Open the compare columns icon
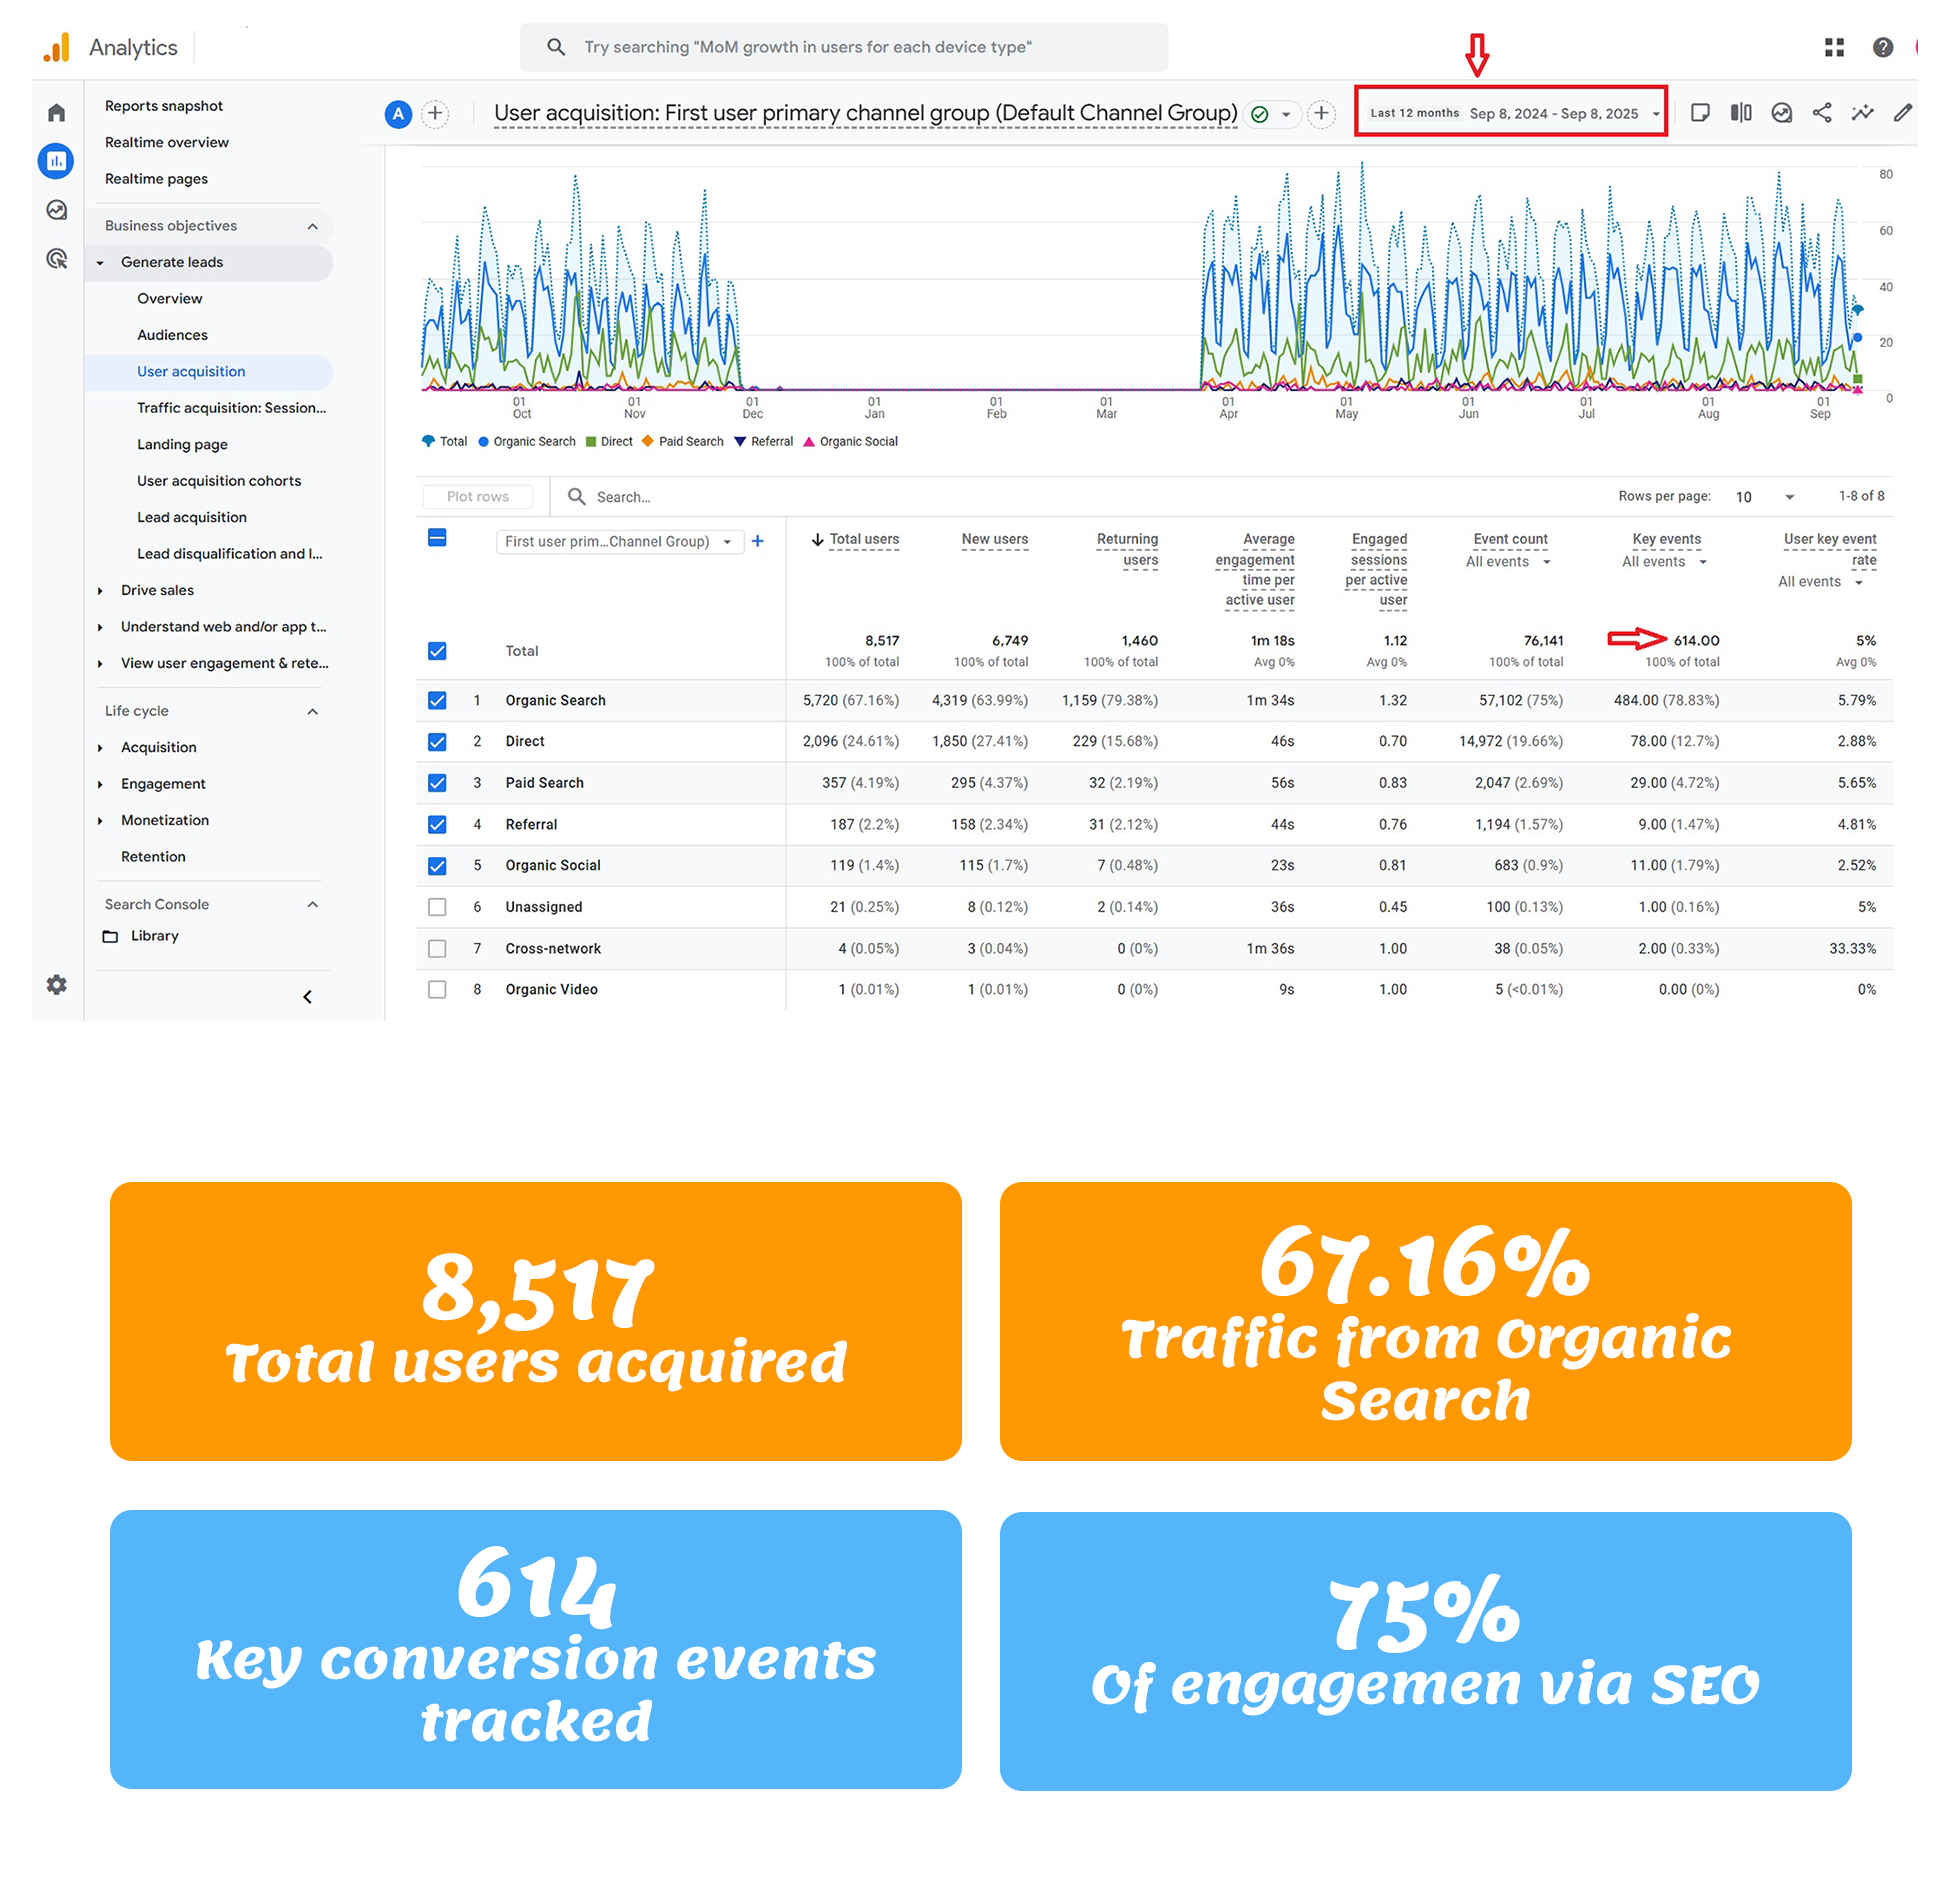The image size is (1950, 1887). [1740, 113]
